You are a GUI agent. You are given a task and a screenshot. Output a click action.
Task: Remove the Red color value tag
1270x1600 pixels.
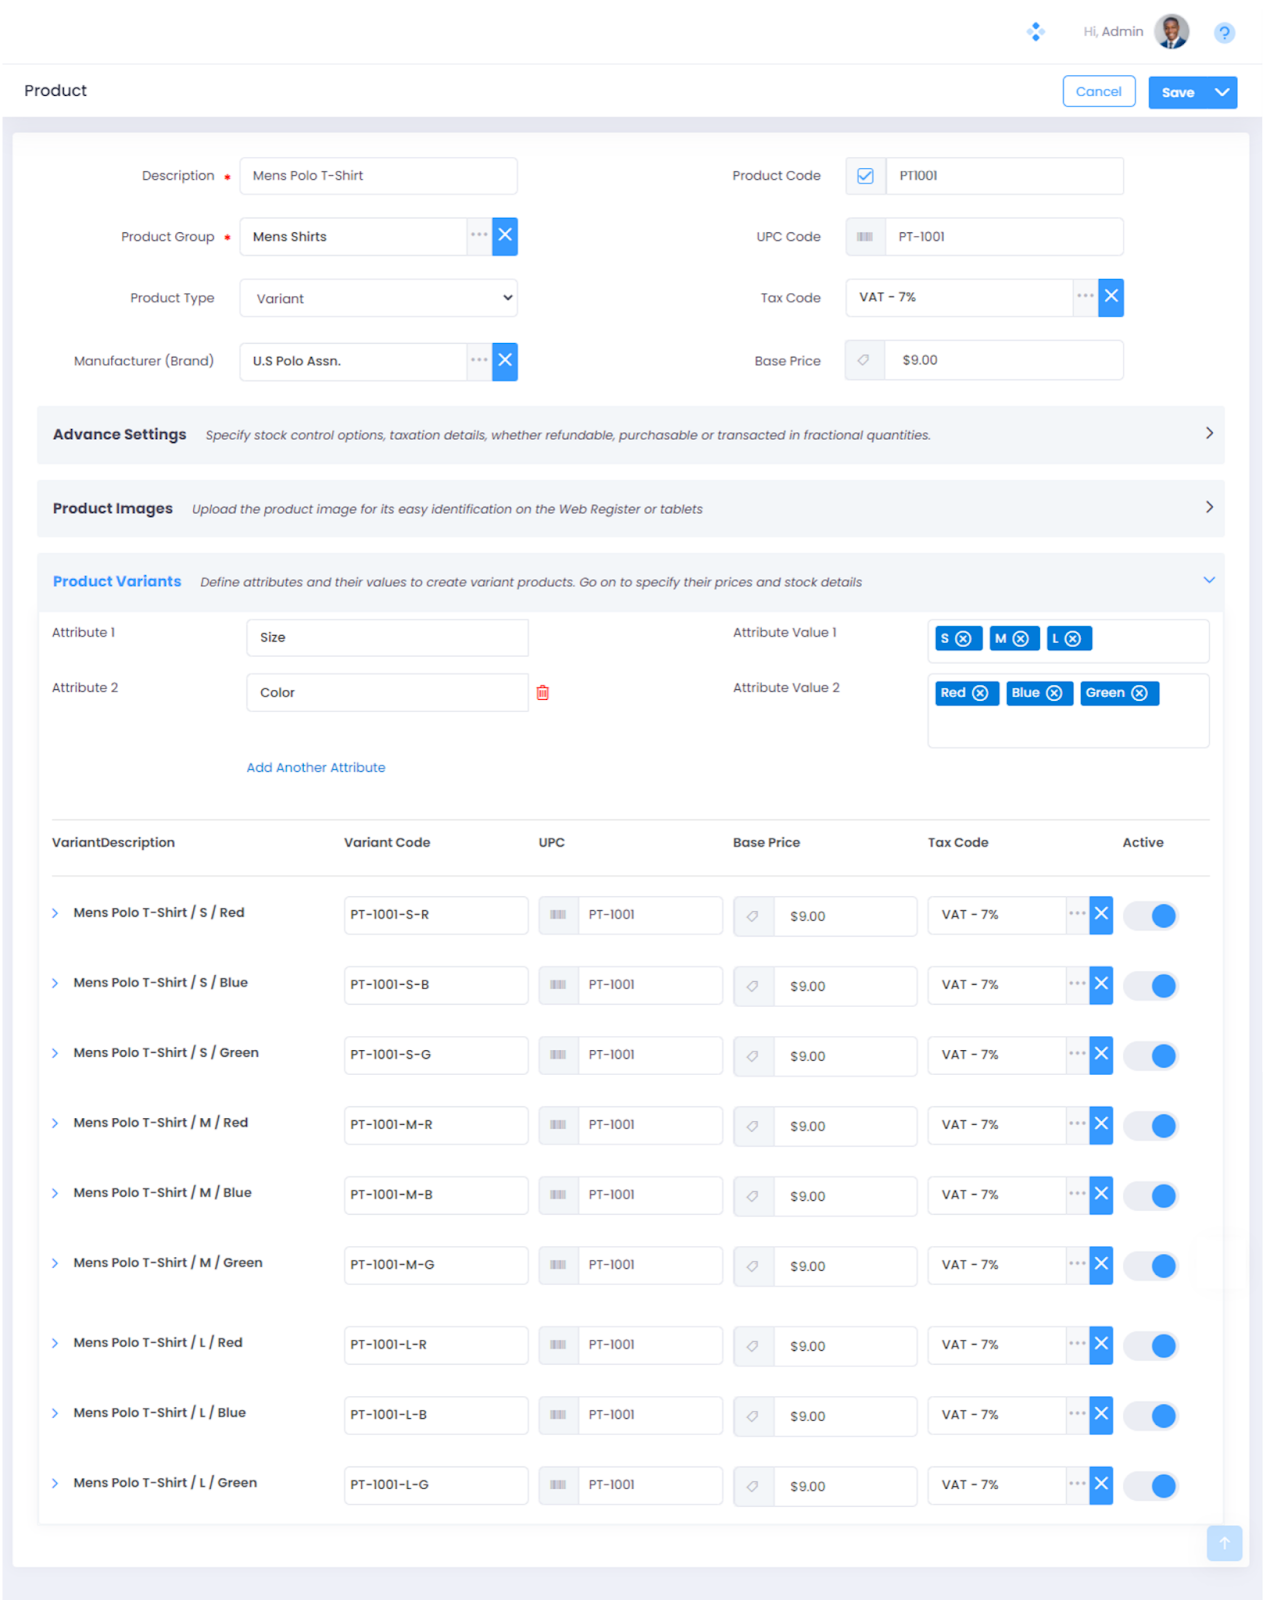click(x=980, y=693)
